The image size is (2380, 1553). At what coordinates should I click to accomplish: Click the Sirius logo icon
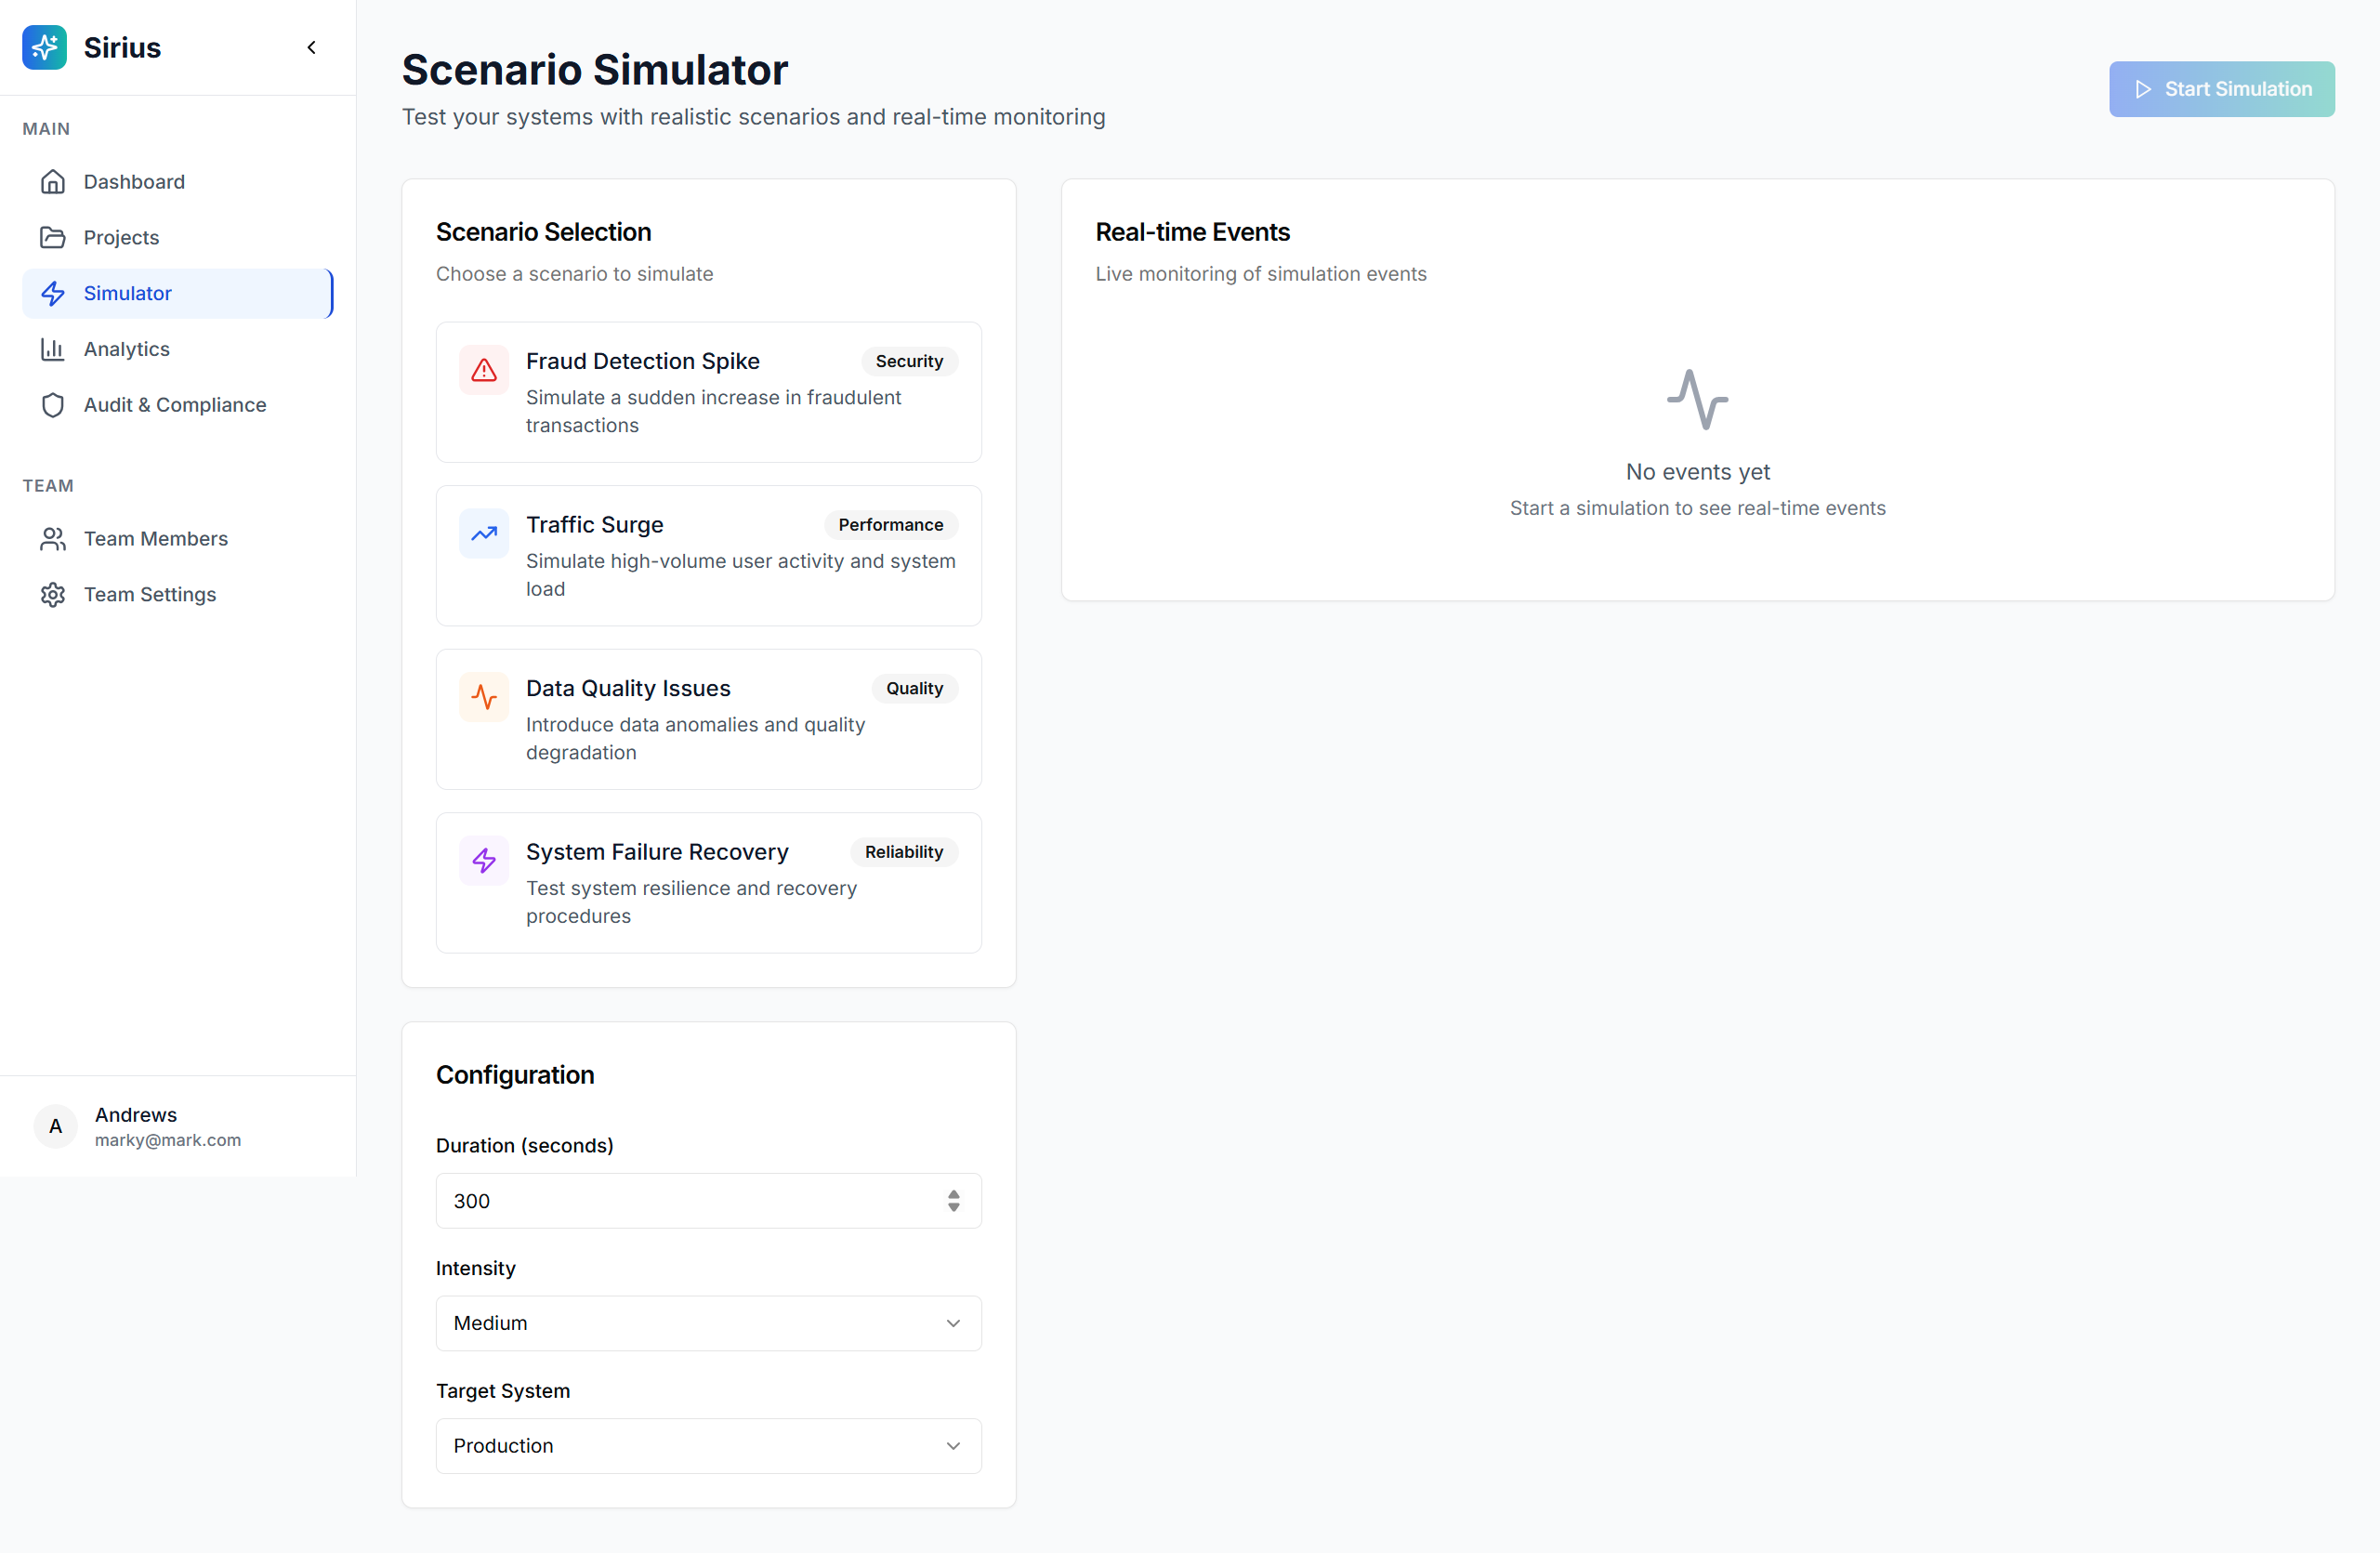44,47
